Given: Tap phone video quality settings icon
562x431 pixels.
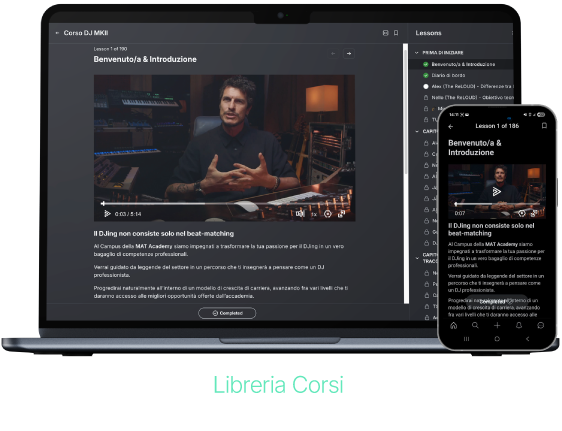Looking at the screenshot, I should [521, 214].
